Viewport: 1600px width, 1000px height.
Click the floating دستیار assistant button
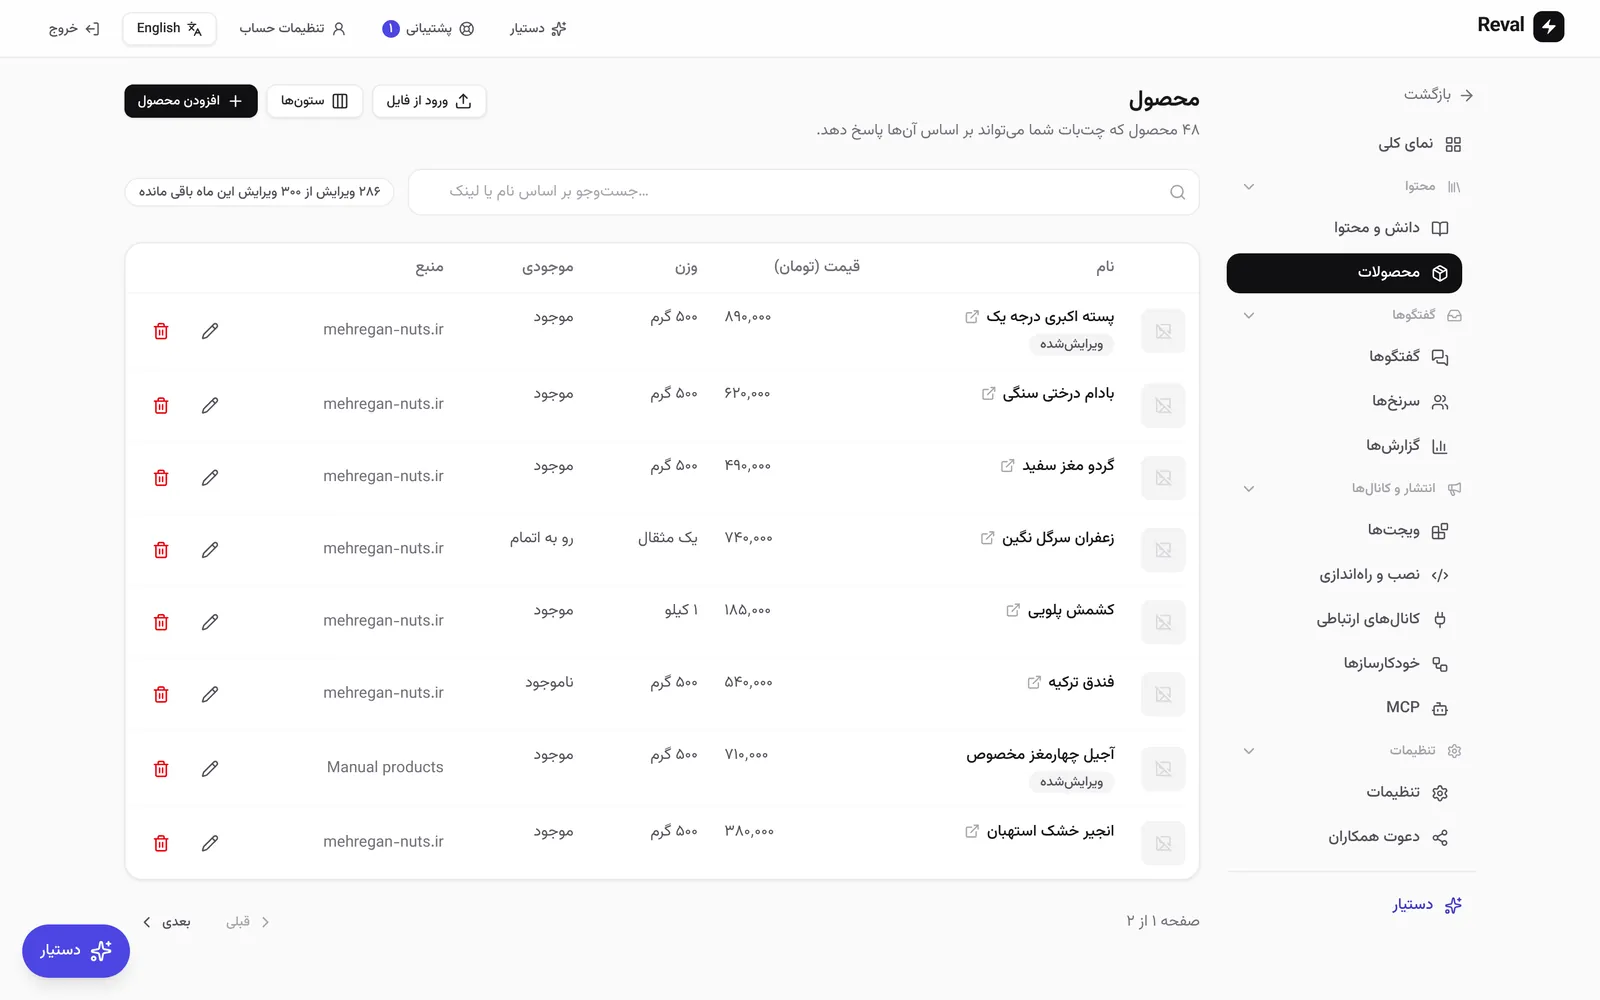click(x=76, y=951)
